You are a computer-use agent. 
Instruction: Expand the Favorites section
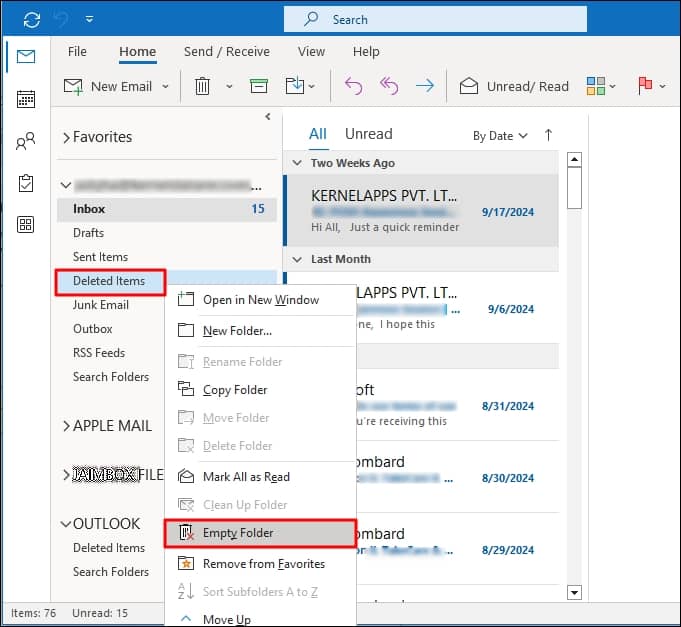pos(66,138)
